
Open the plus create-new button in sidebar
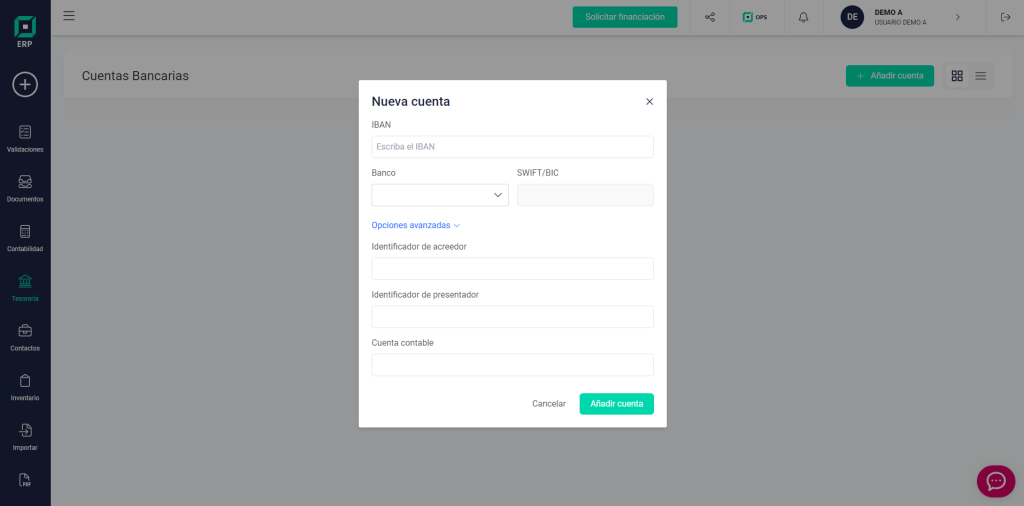pyautogui.click(x=25, y=84)
